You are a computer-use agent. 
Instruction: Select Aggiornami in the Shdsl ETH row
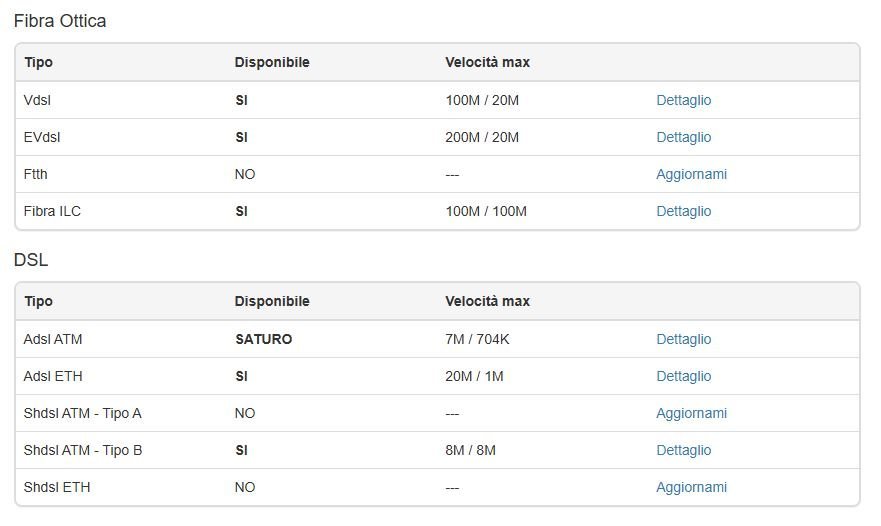[x=691, y=487]
